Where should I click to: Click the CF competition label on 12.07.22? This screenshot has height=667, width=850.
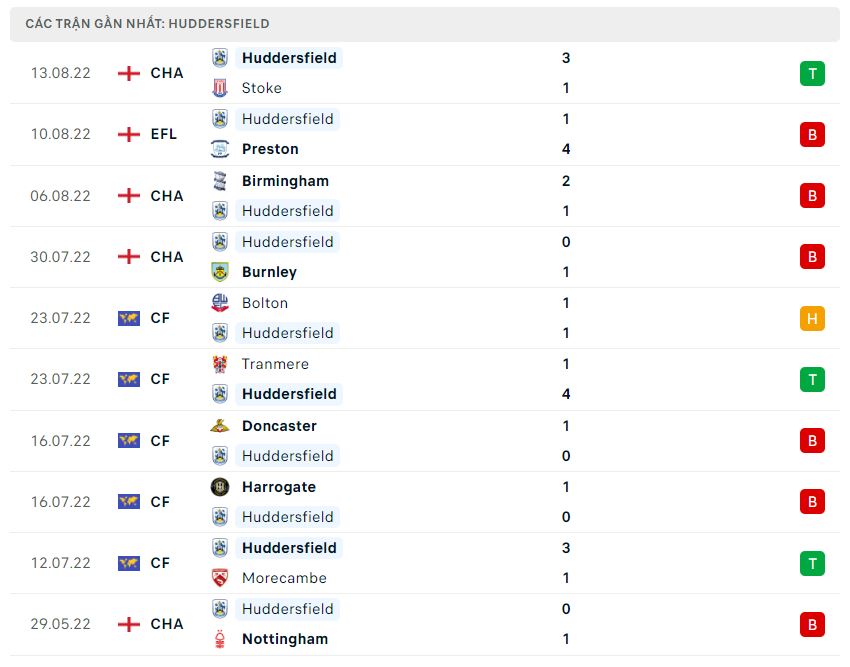[x=160, y=563]
